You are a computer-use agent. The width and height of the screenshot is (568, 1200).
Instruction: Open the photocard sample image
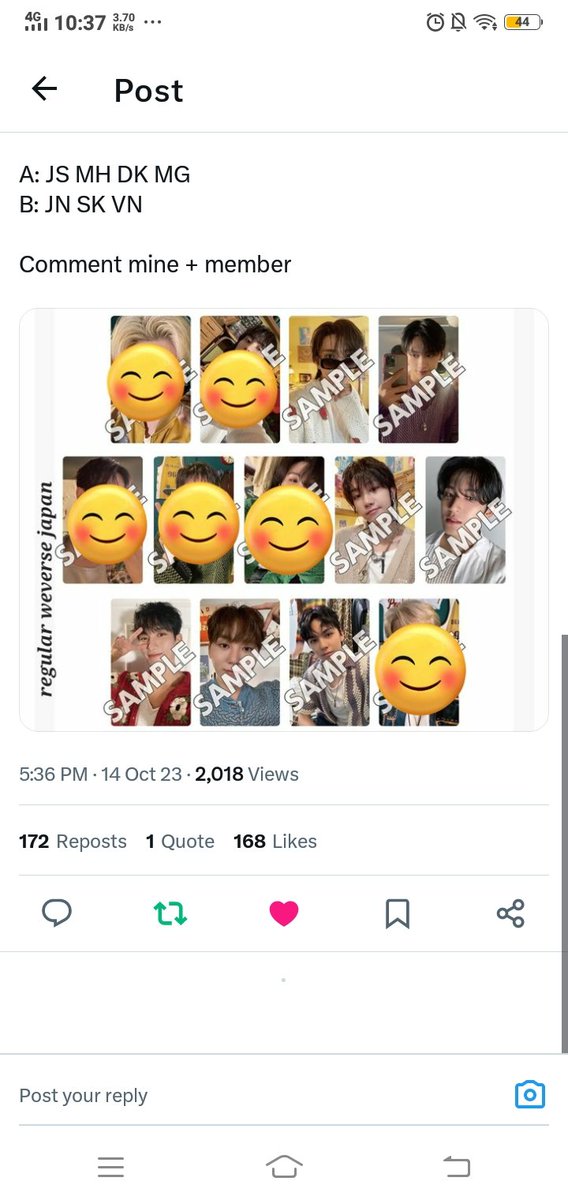pyautogui.click(x=284, y=520)
